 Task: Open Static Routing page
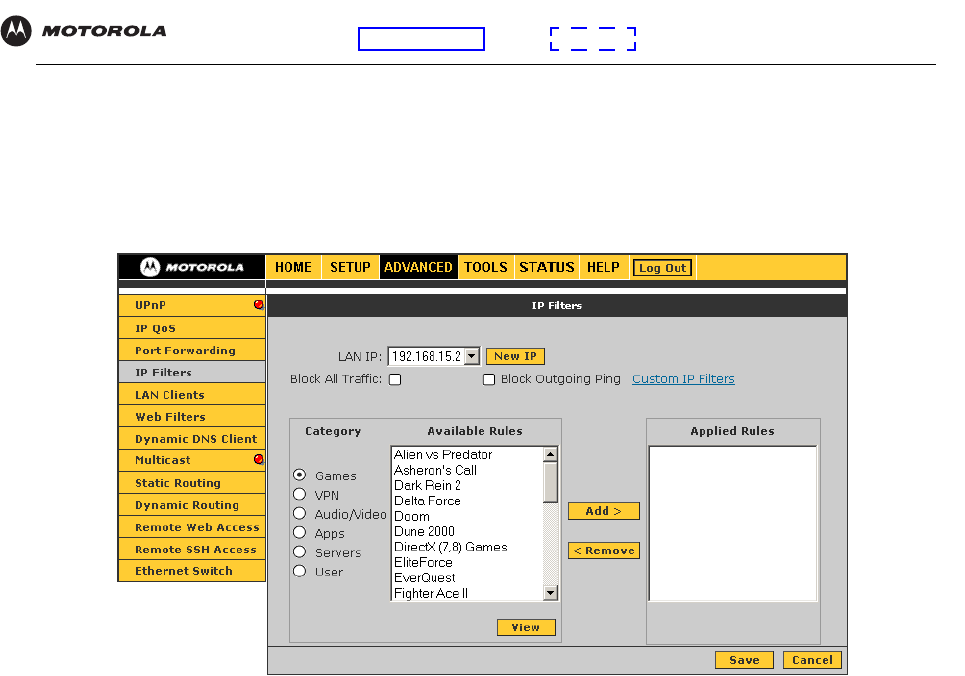click(x=191, y=483)
